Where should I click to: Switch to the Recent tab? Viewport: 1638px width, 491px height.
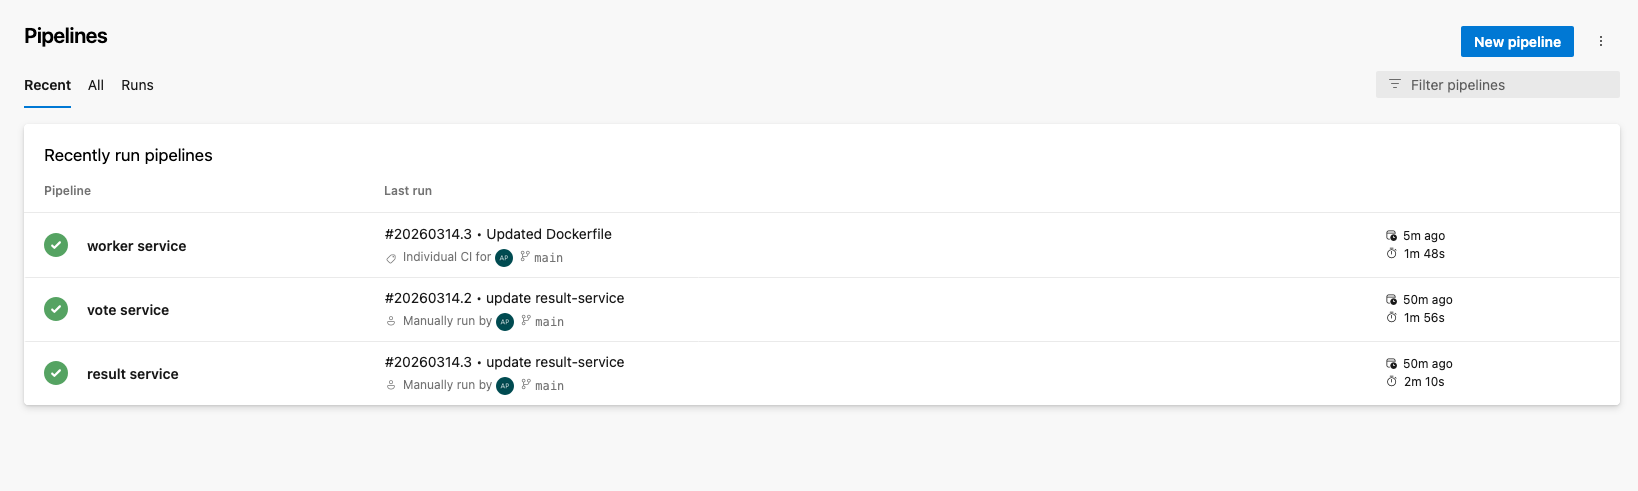[47, 85]
